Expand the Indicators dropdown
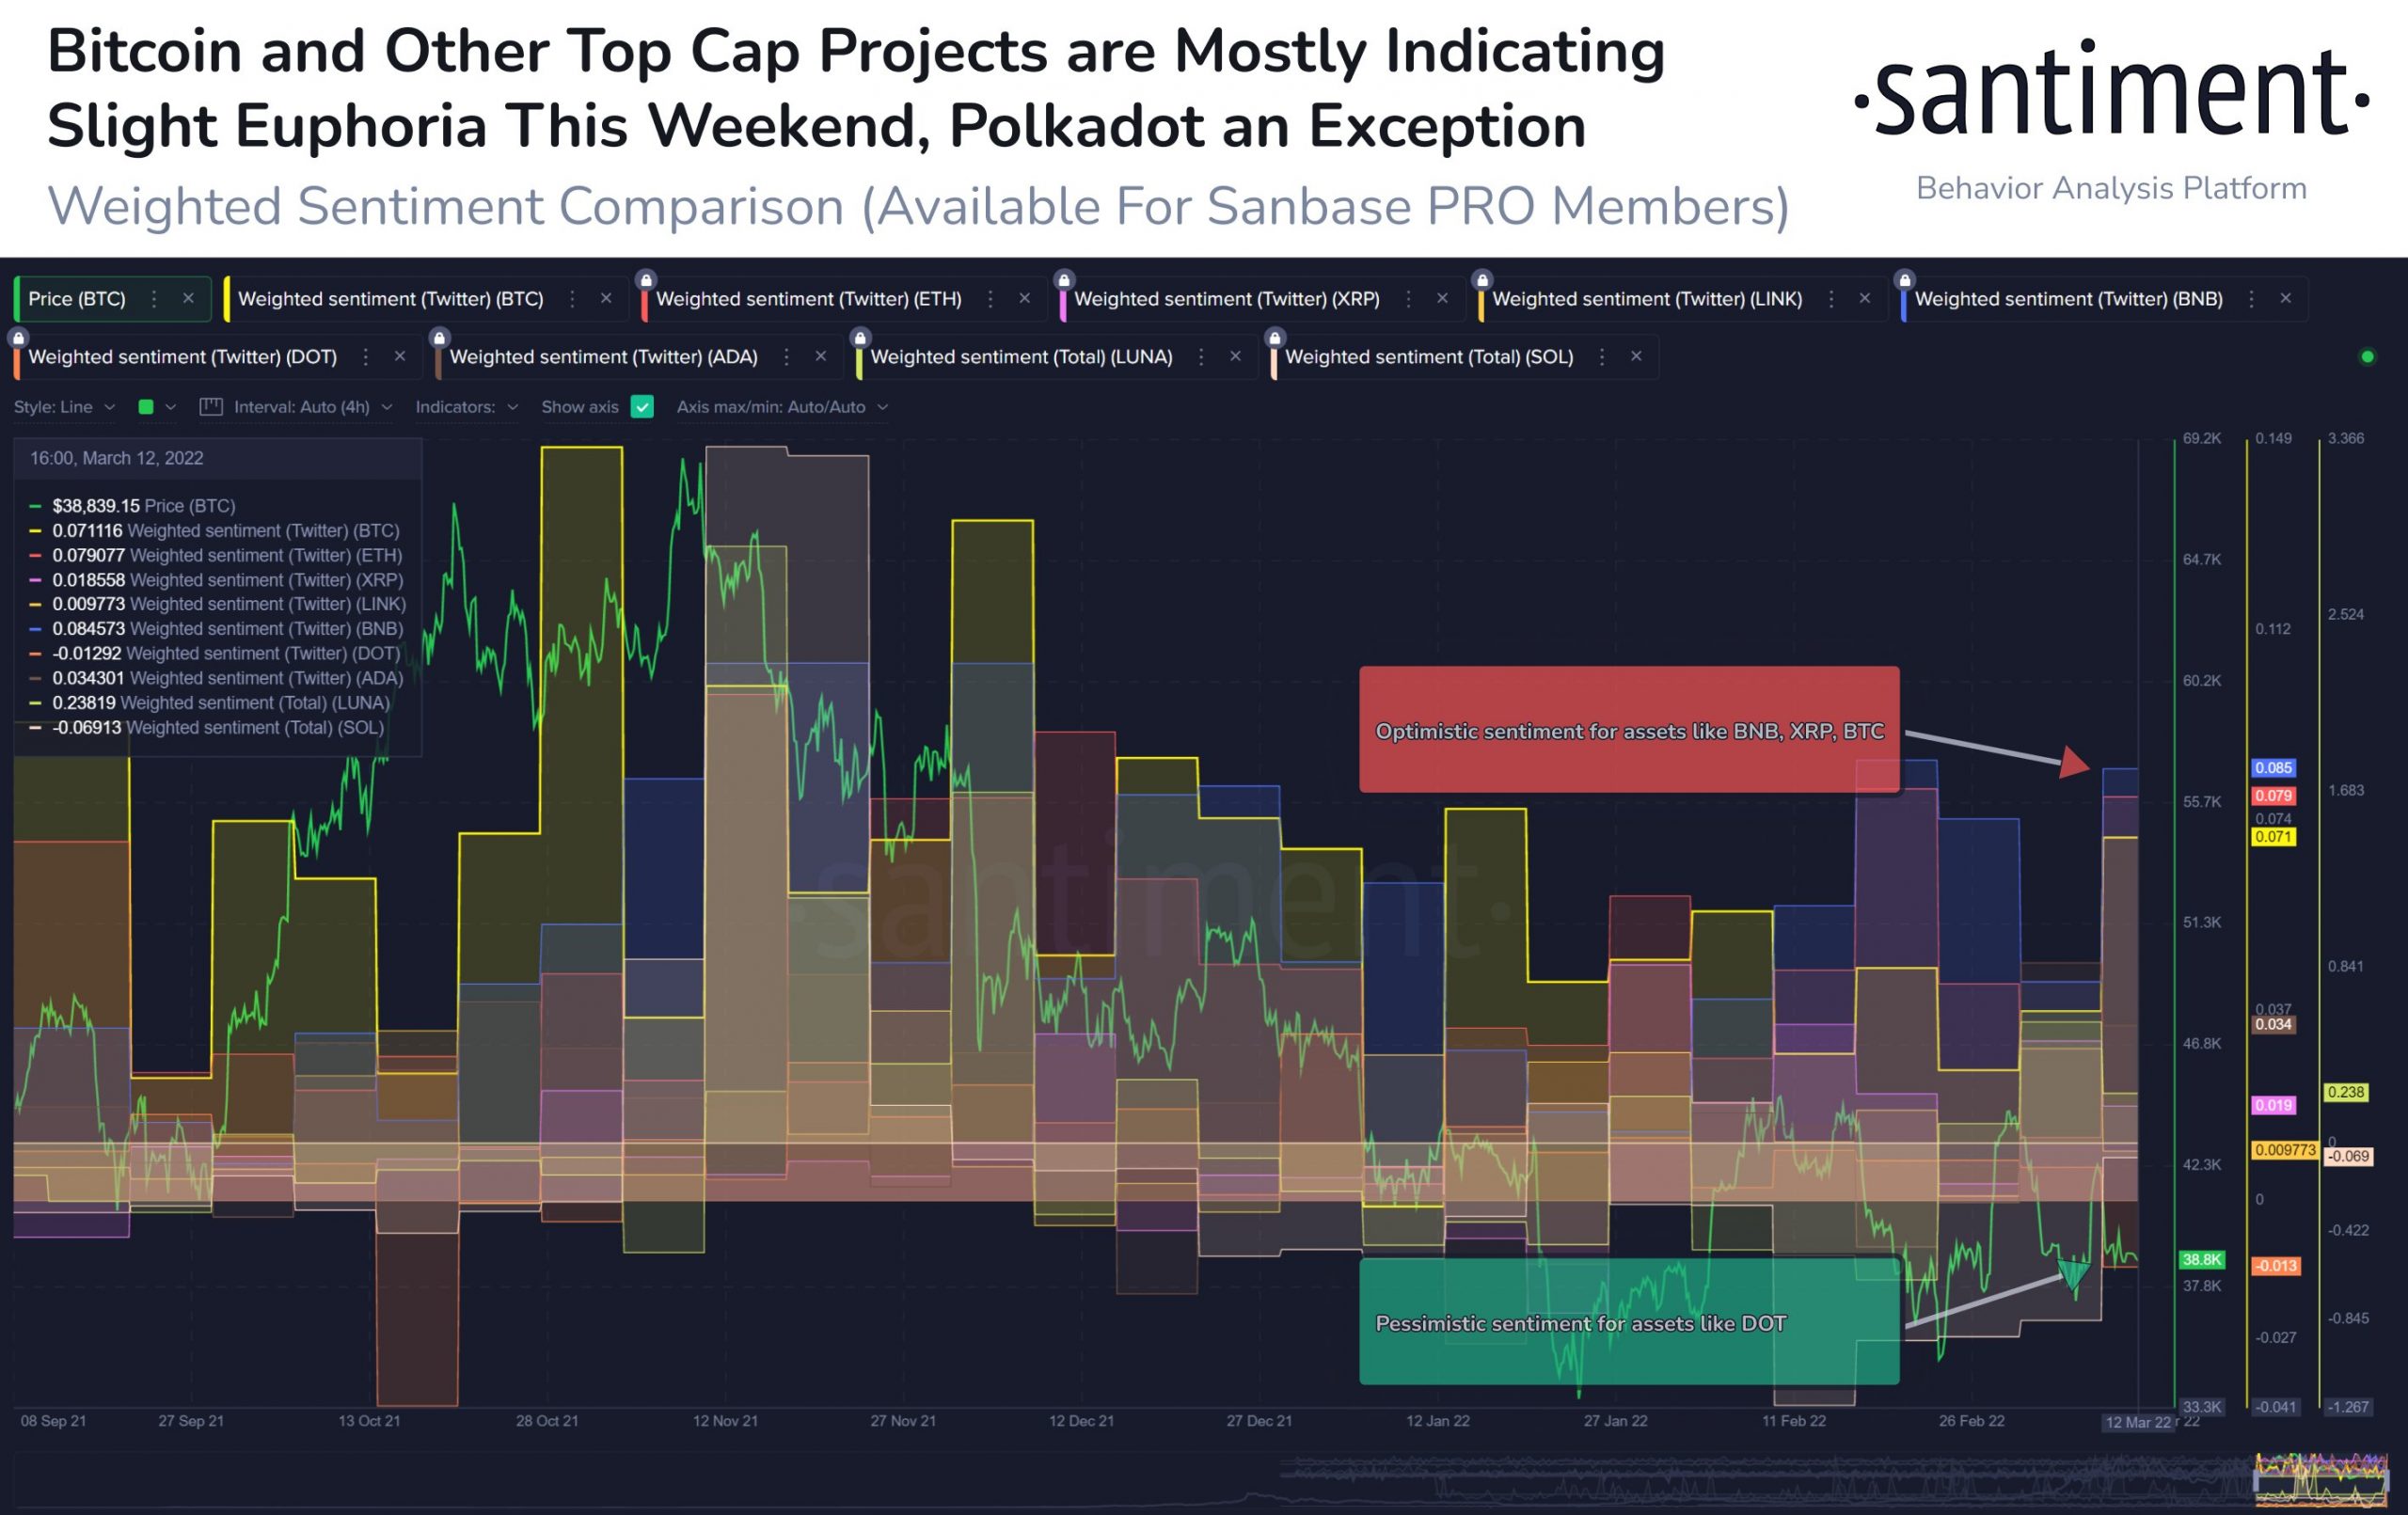2408x1515 pixels. click(467, 407)
